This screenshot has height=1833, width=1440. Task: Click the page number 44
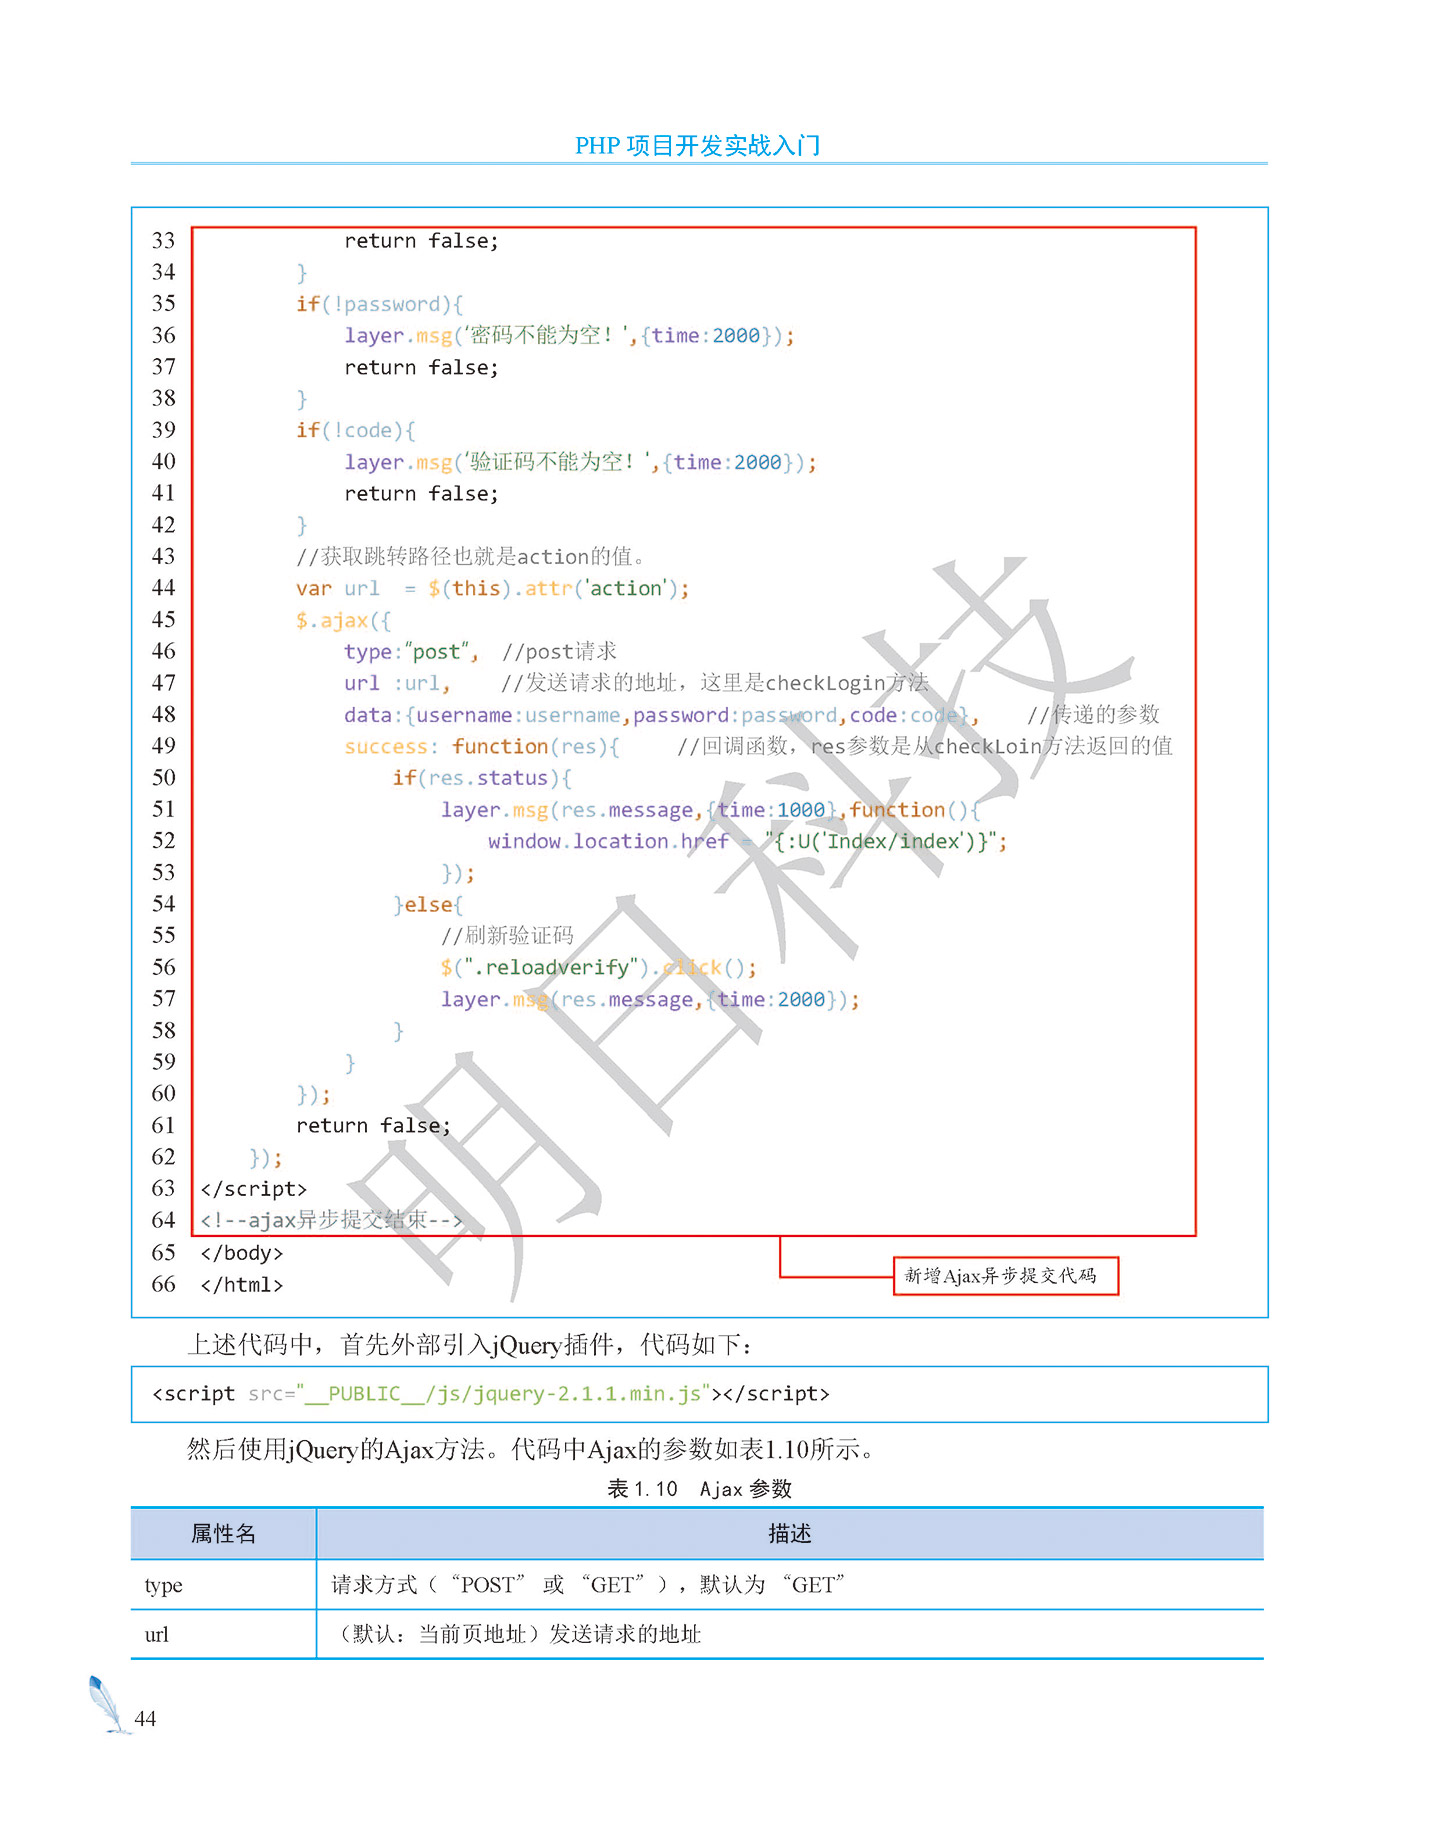point(145,1719)
